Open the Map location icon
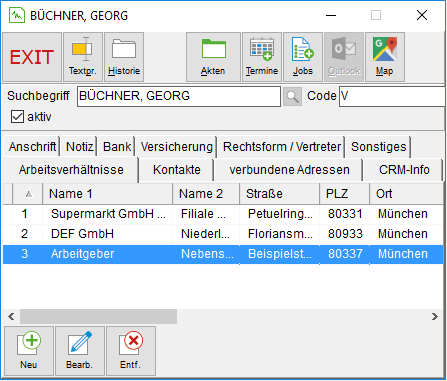The width and height of the screenshot is (447, 381). pyautogui.click(x=385, y=57)
